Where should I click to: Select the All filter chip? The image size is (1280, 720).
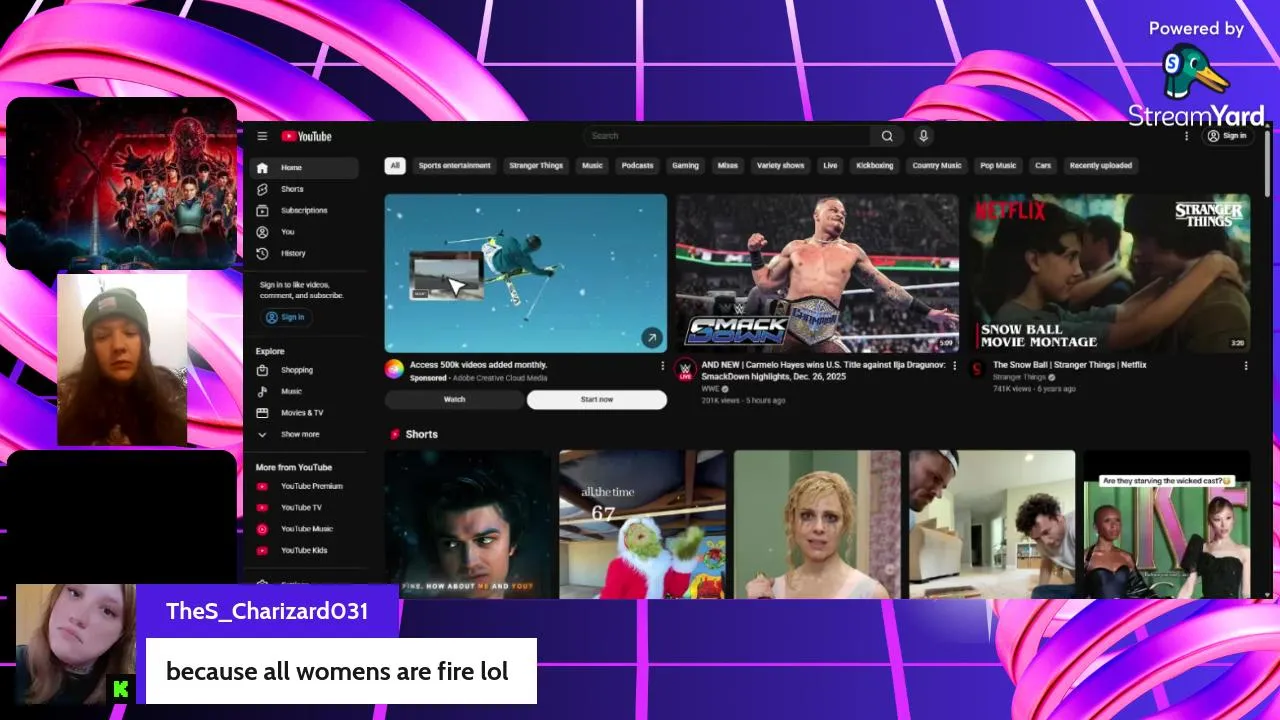[395, 166]
